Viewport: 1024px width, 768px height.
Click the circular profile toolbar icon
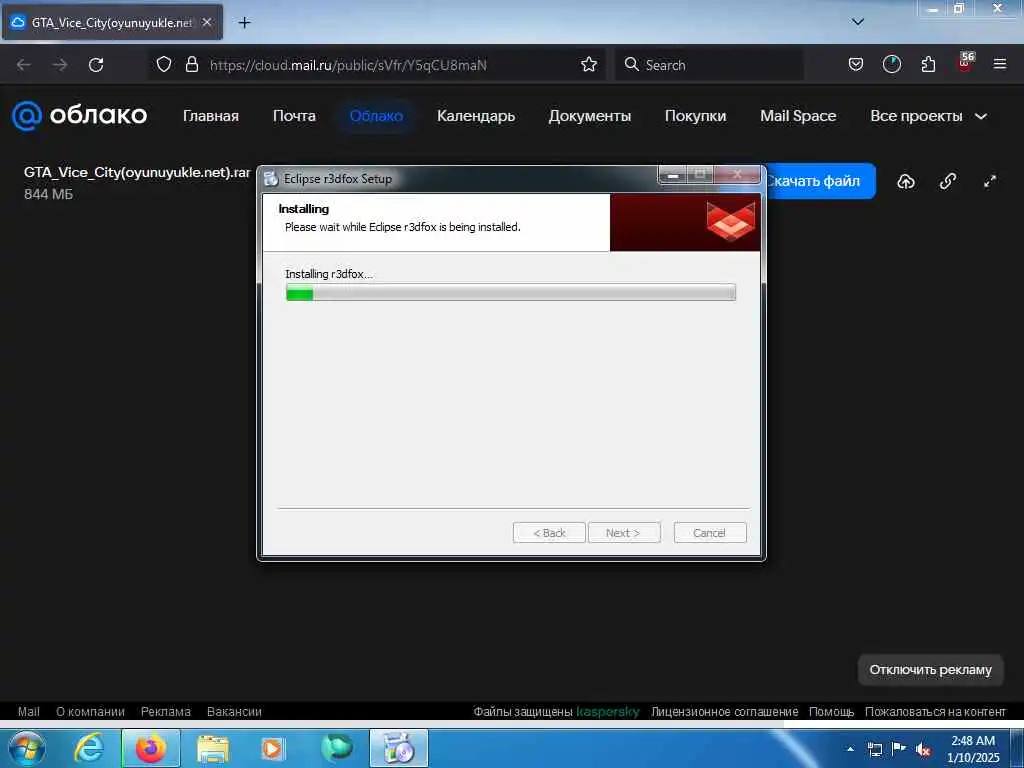point(891,64)
